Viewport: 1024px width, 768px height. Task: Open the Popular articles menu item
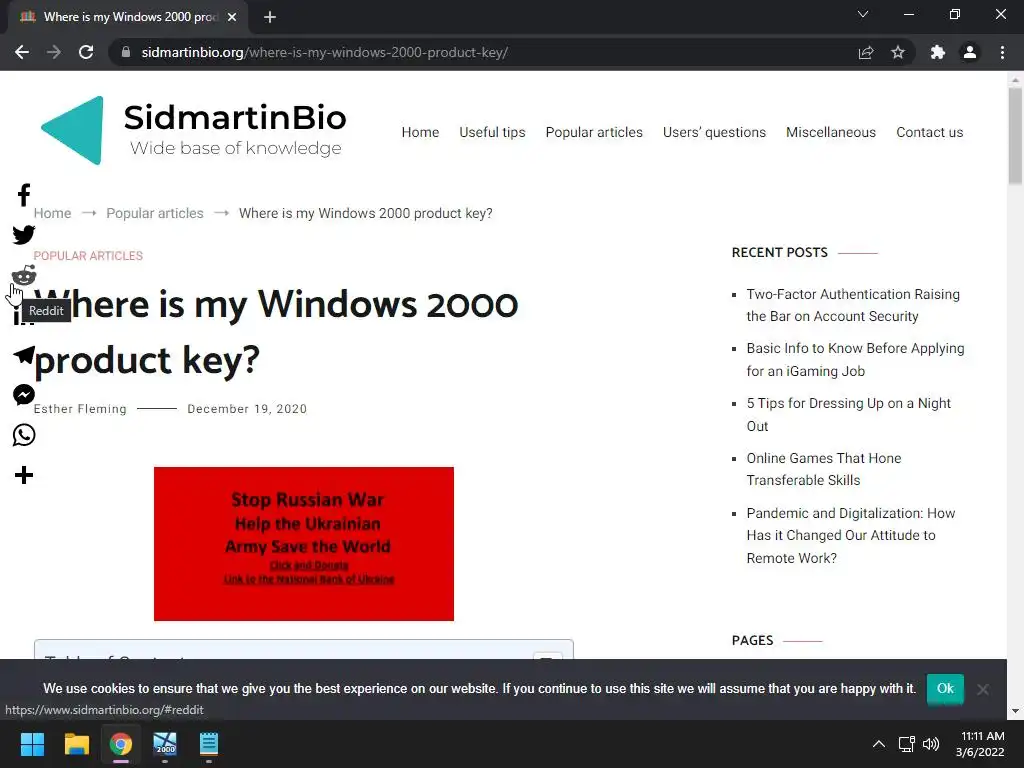594,132
